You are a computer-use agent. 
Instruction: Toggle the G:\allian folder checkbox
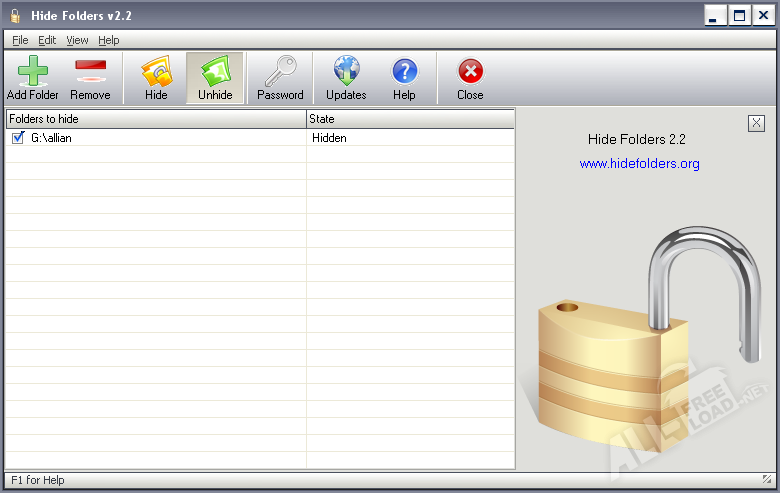tap(17, 138)
